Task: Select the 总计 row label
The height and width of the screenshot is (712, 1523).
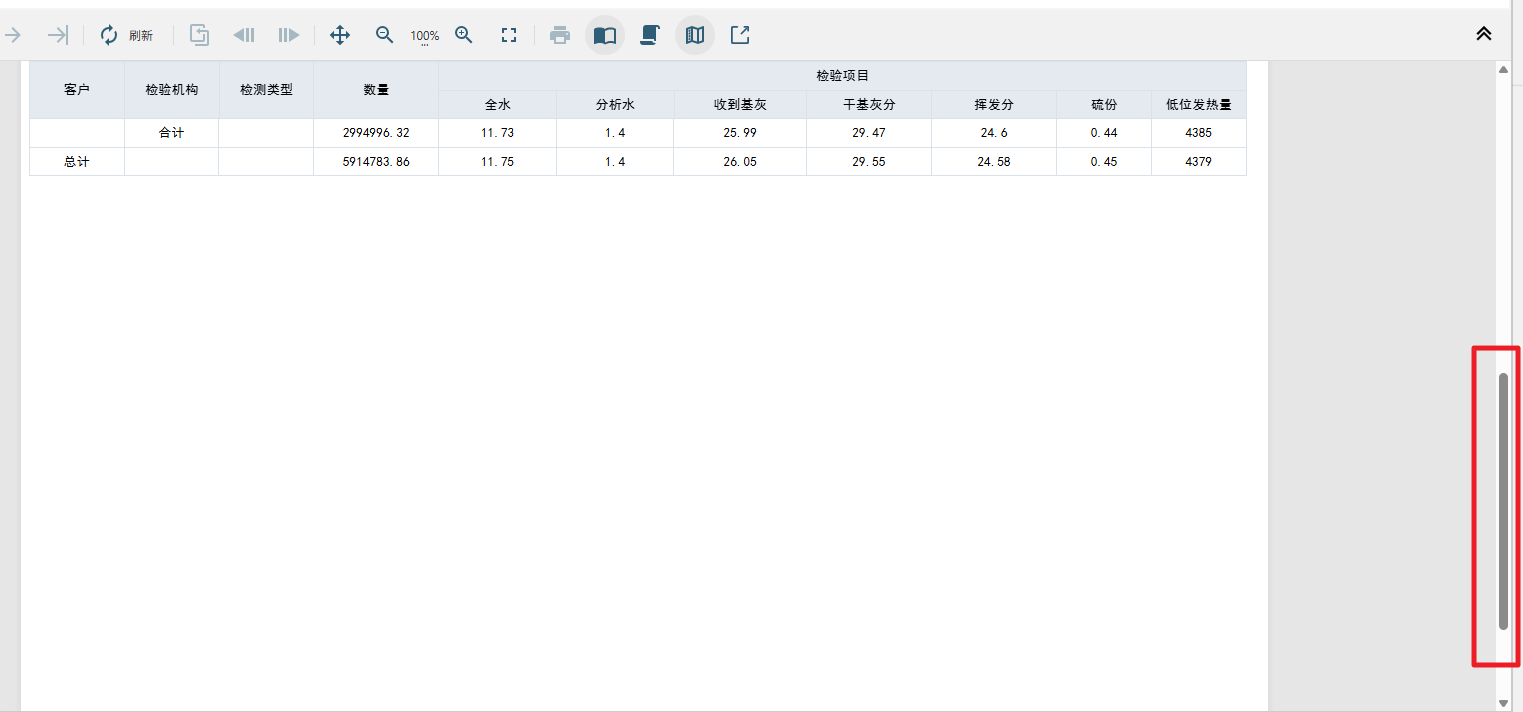Action: pyautogui.click(x=77, y=162)
